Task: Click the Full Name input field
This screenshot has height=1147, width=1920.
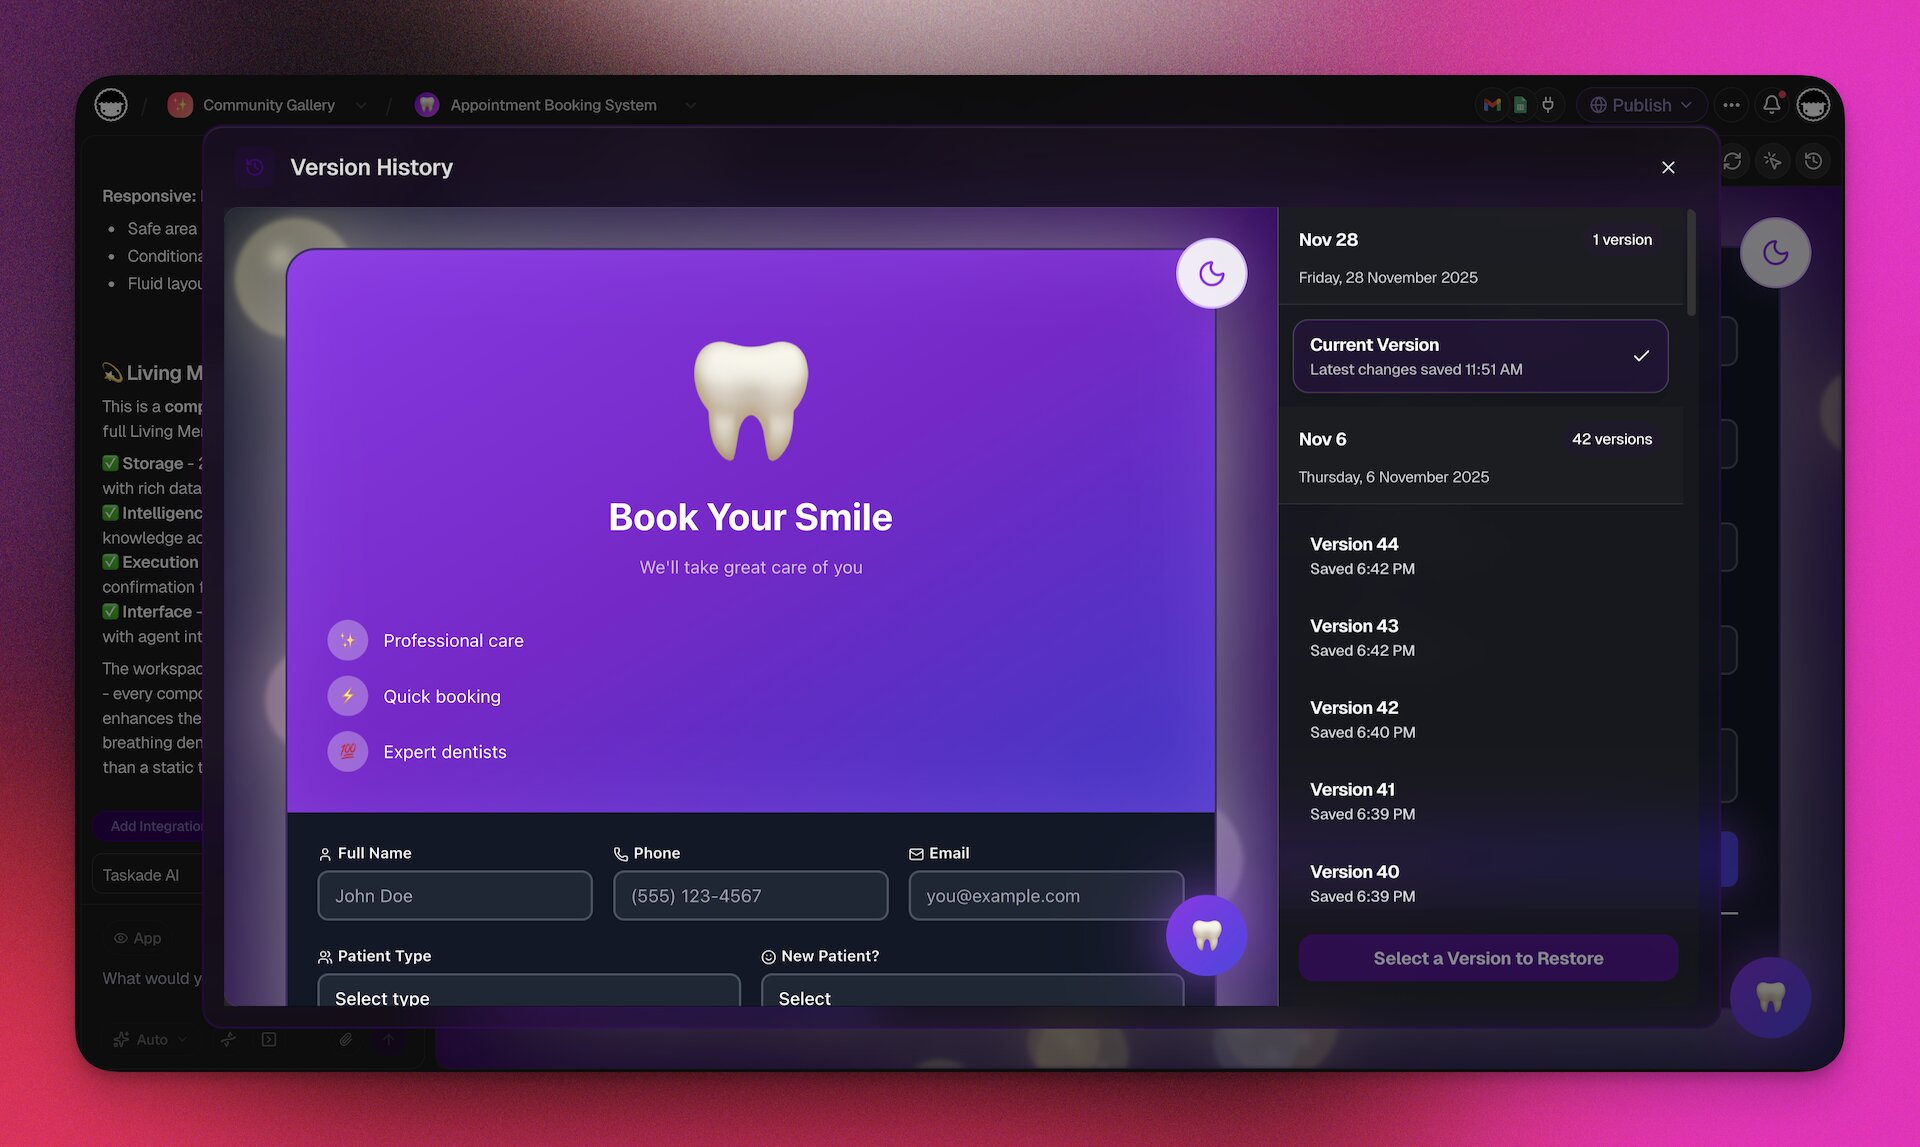Action: tap(454, 895)
